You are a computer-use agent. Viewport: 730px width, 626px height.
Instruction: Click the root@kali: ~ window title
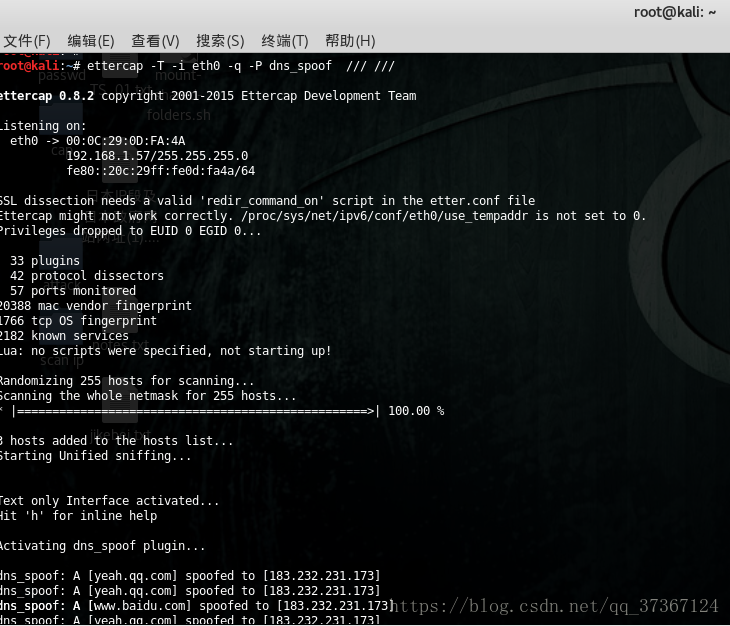pyautogui.click(x=675, y=12)
